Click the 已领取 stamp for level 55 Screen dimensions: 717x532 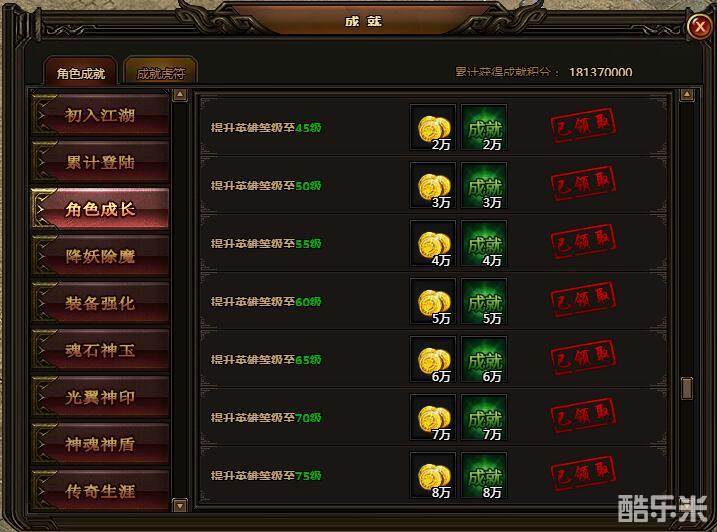pyautogui.click(x=583, y=242)
